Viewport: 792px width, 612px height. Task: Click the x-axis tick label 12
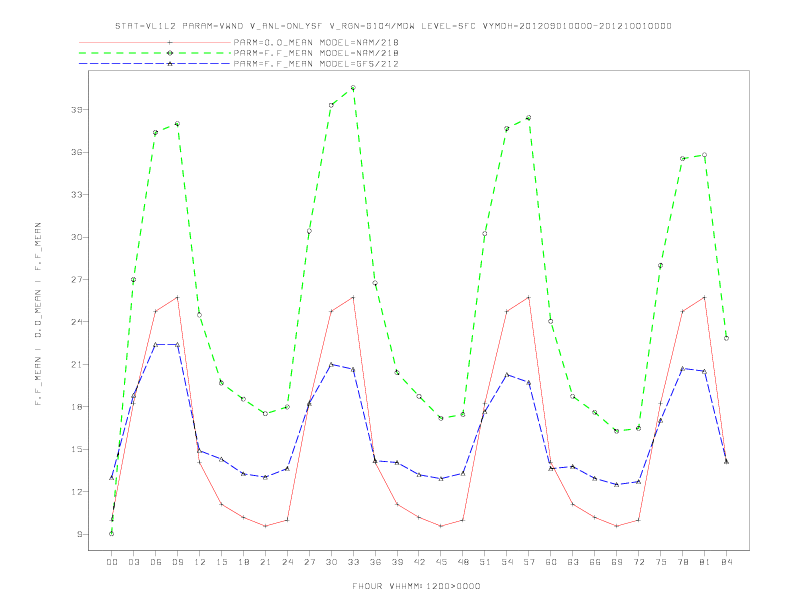[x=200, y=562]
